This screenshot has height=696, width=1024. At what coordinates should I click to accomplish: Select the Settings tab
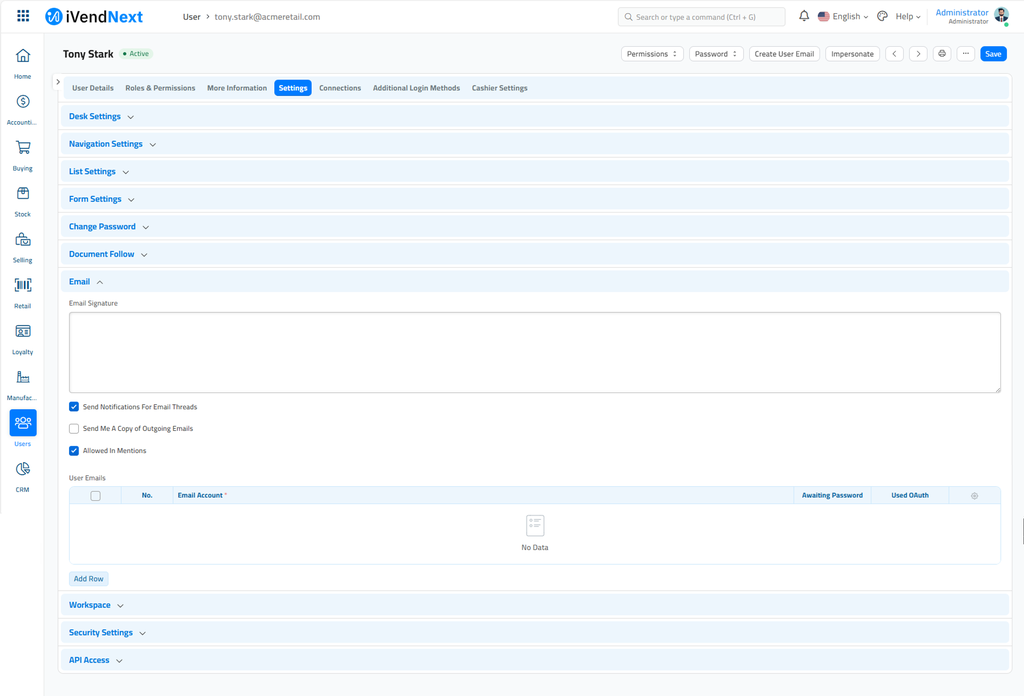(293, 88)
